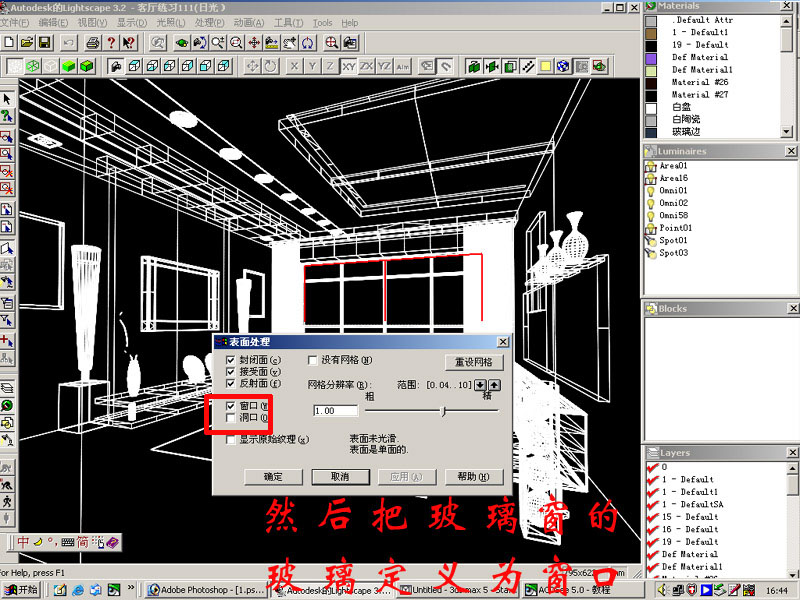Screen dimensions: 800x600
Task: Click the mesh resolution 1.00 input field
Action: click(x=335, y=411)
